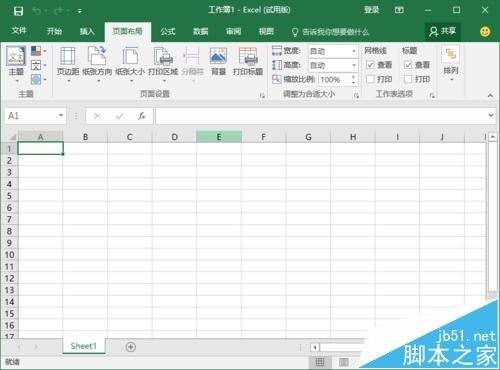
Task: Open paper Orientation (纸张方向) options
Action: (97, 64)
